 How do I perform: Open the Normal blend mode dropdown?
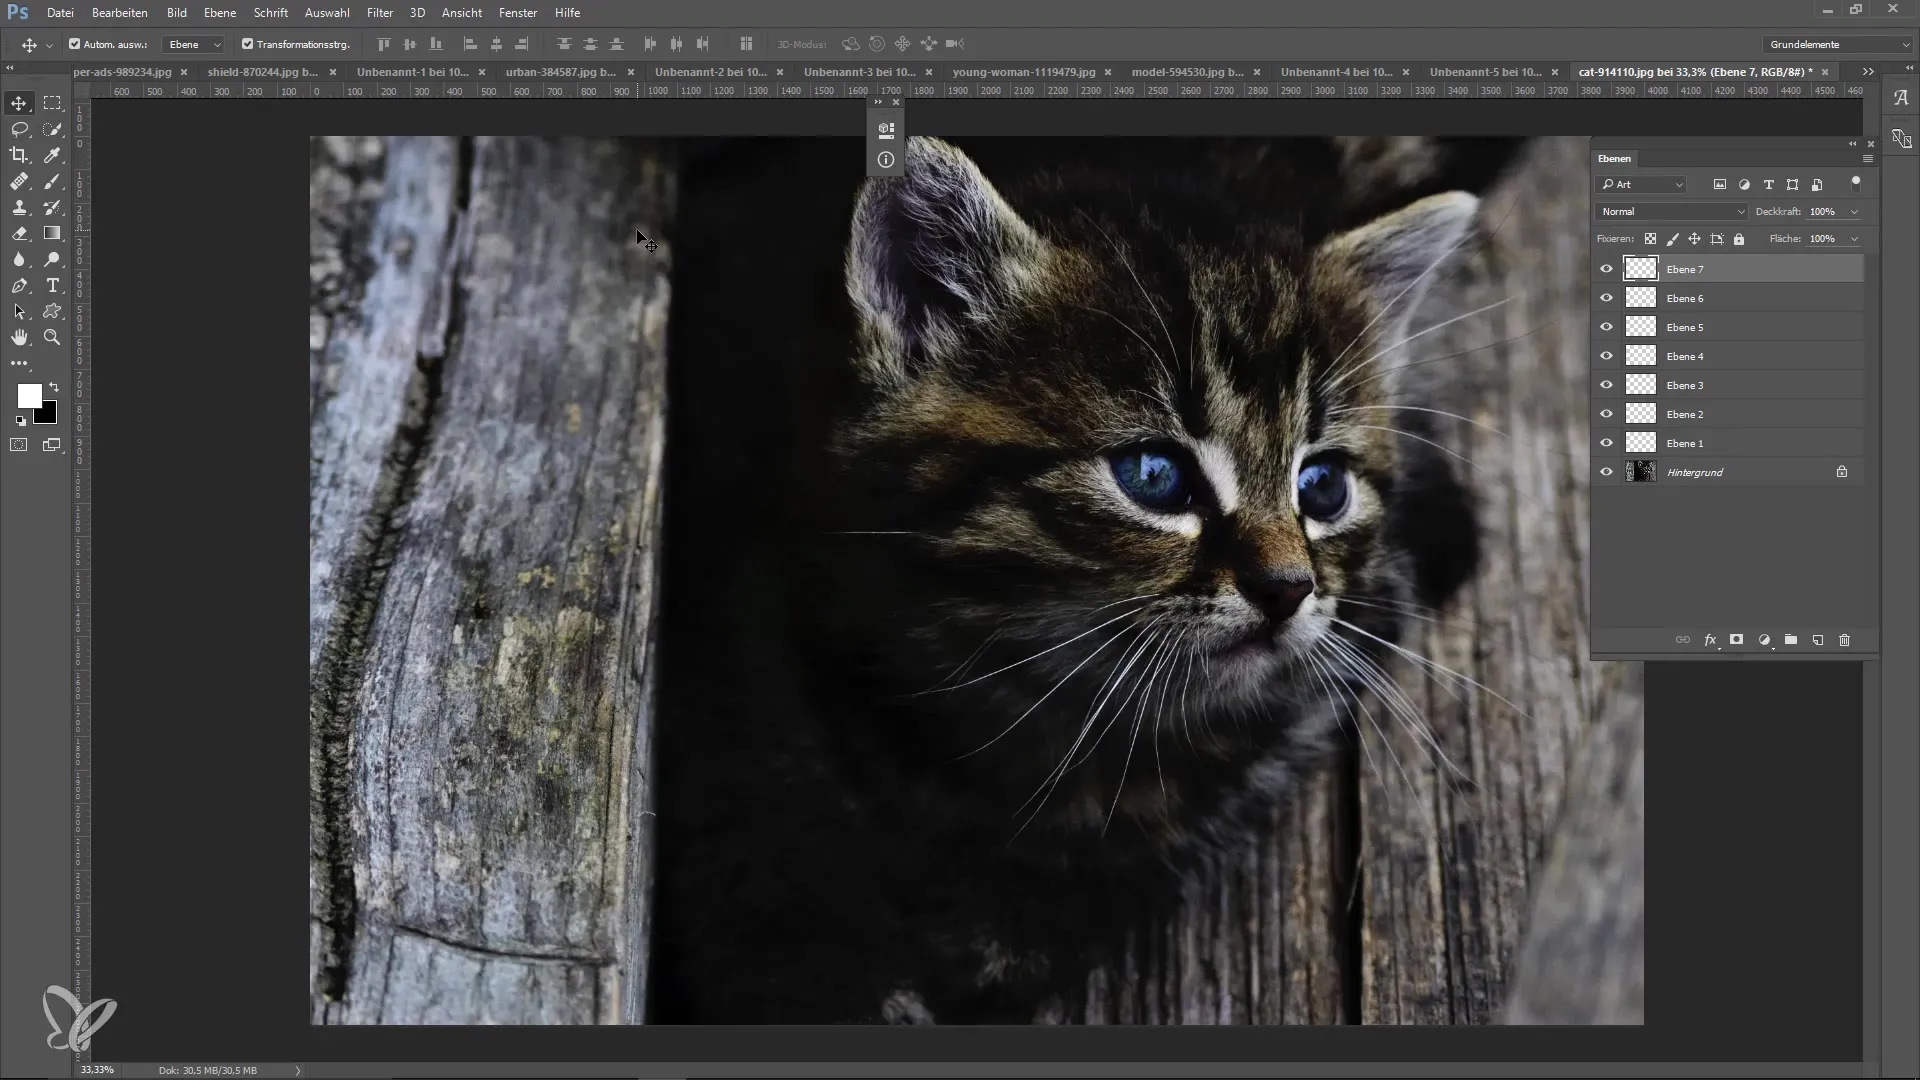click(x=1671, y=212)
